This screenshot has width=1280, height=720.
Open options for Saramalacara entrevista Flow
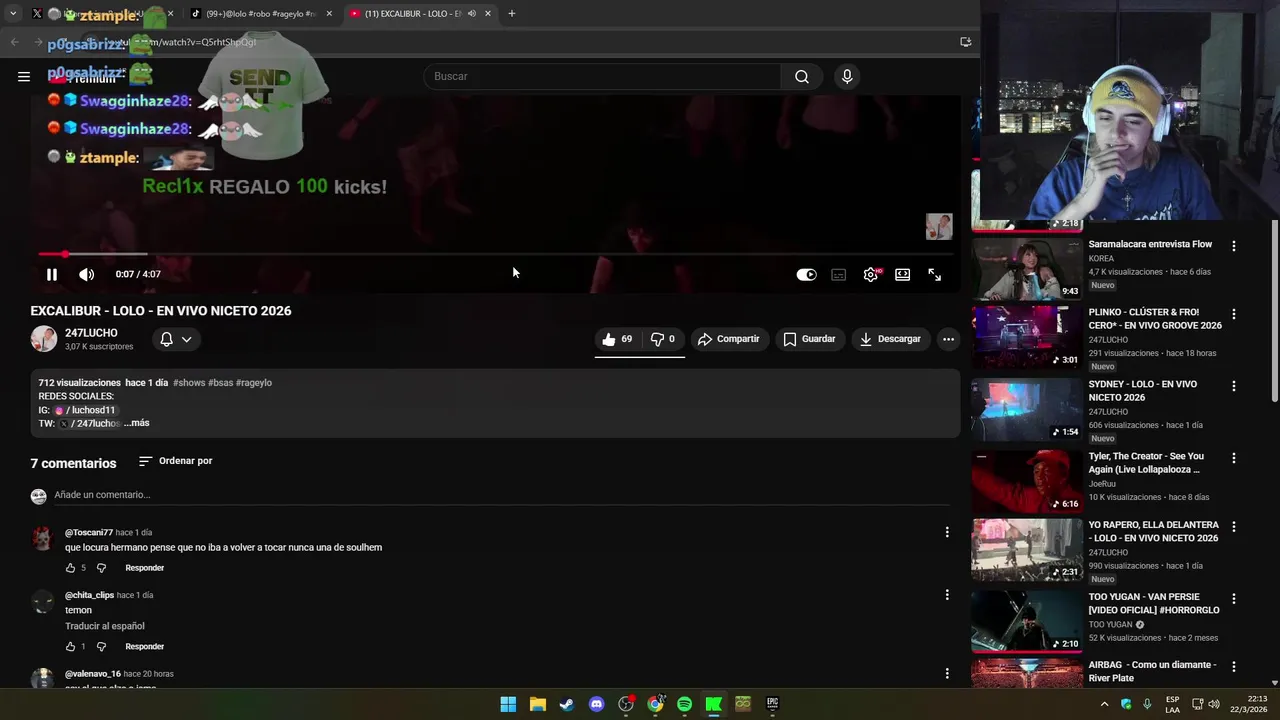[x=1234, y=245]
